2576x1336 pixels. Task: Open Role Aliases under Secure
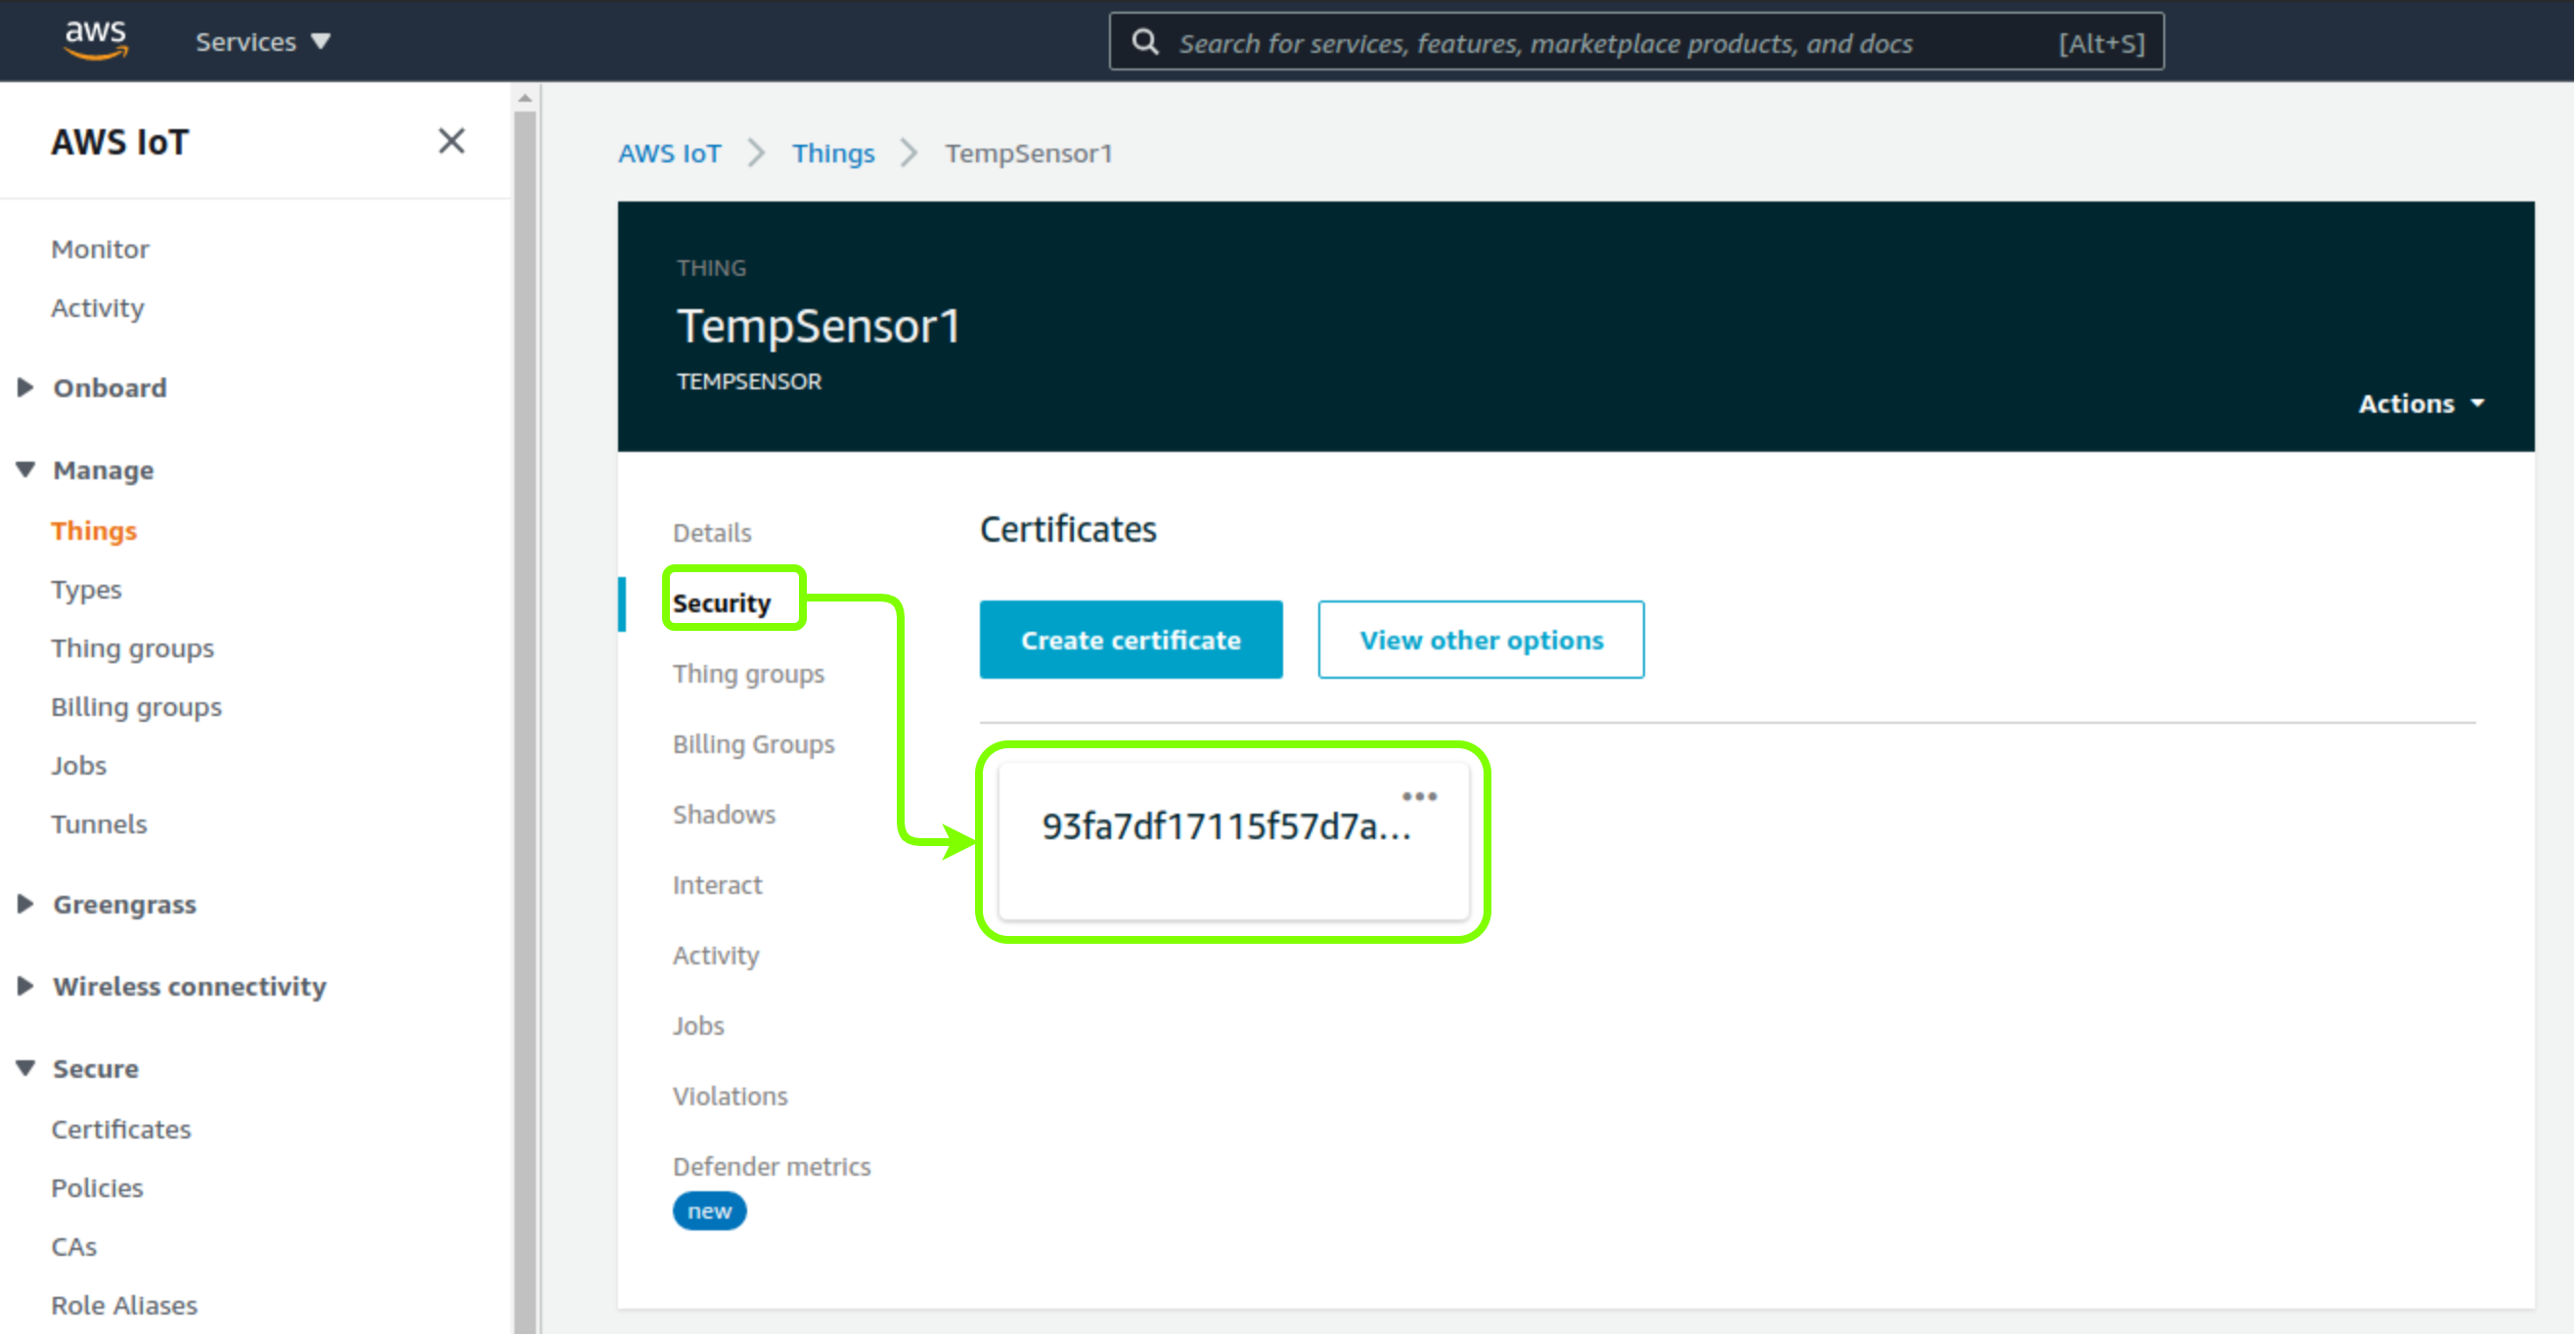125,1306
